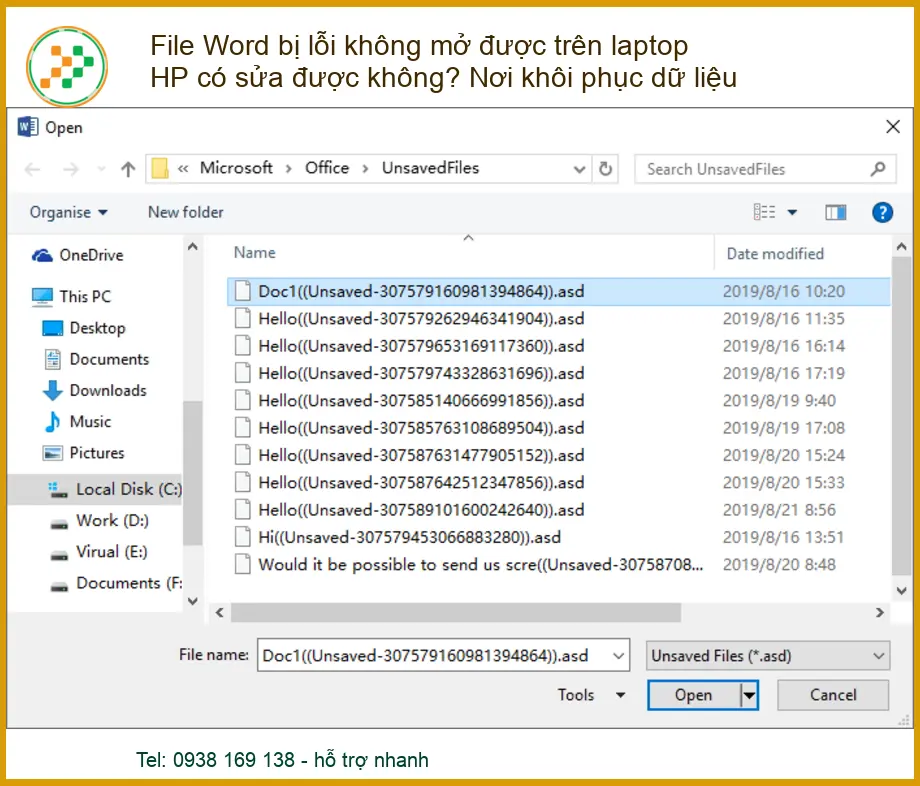920x786 pixels.
Task: Click file list scroll down arrow
Action: (901, 591)
